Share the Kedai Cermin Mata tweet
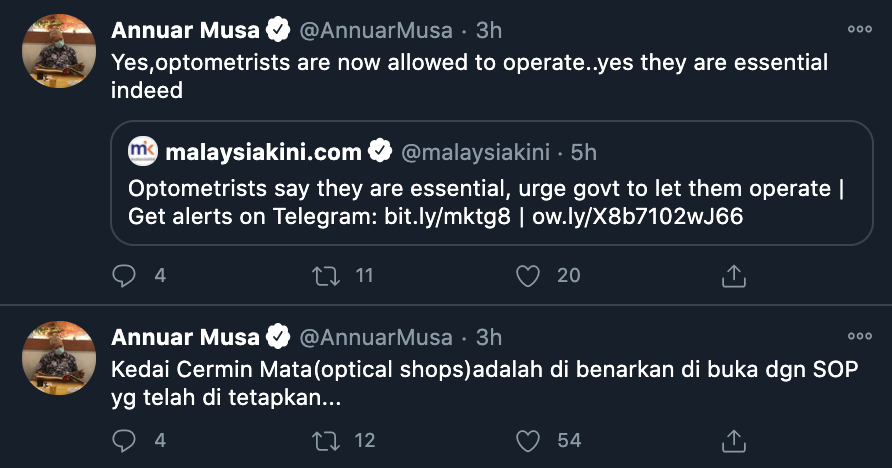Image resolution: width=892 pixels, height=468 pixels. click(x=733, y=440)
